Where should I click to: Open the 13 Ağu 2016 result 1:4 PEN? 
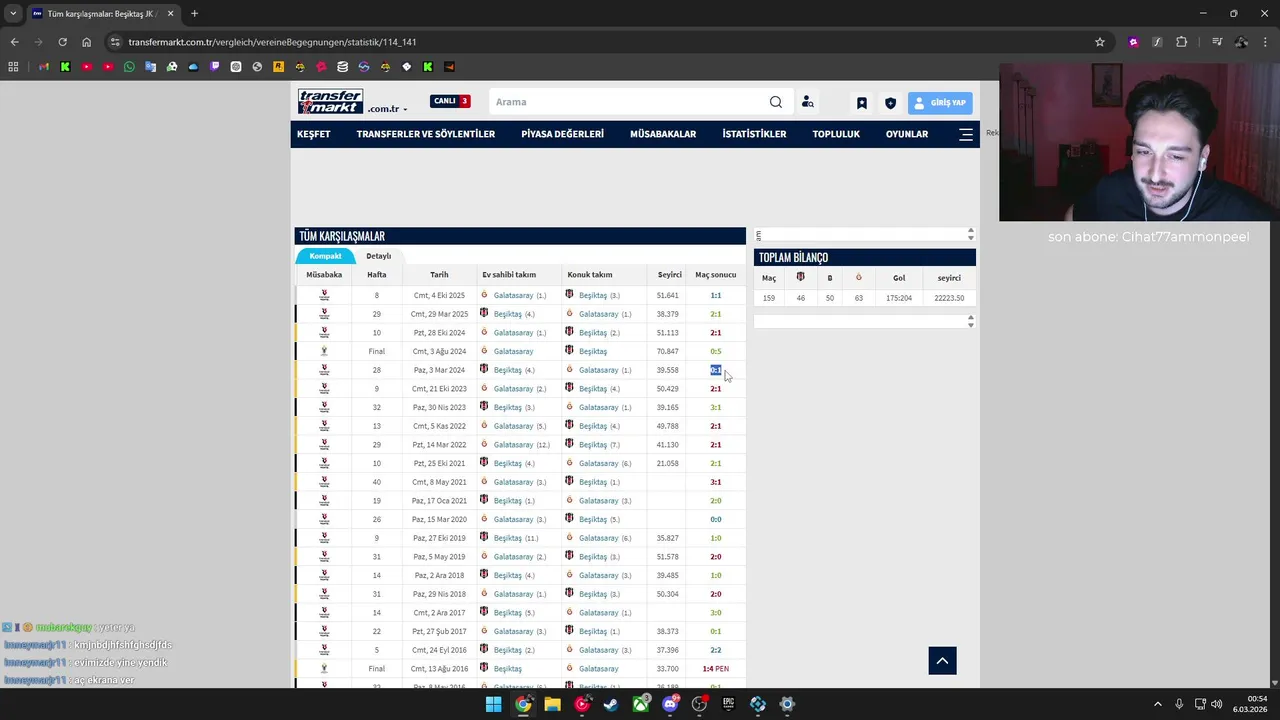tap(716, 669)
